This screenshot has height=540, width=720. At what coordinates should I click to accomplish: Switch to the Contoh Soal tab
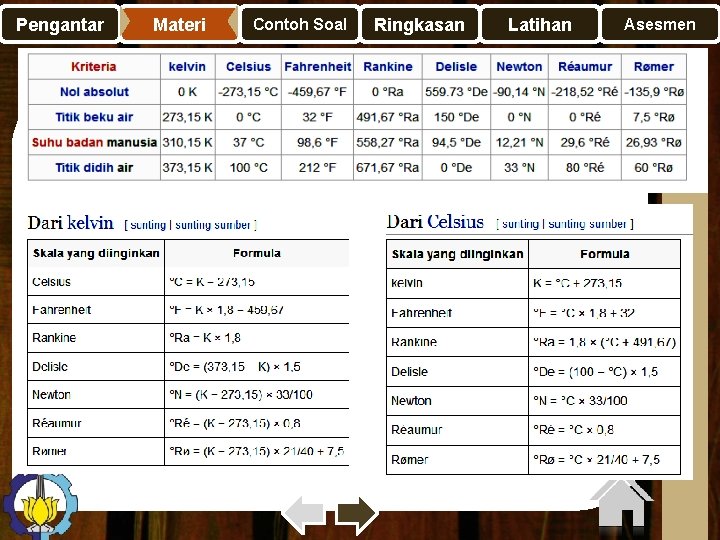pyautogui.click(x=300, y=24)
